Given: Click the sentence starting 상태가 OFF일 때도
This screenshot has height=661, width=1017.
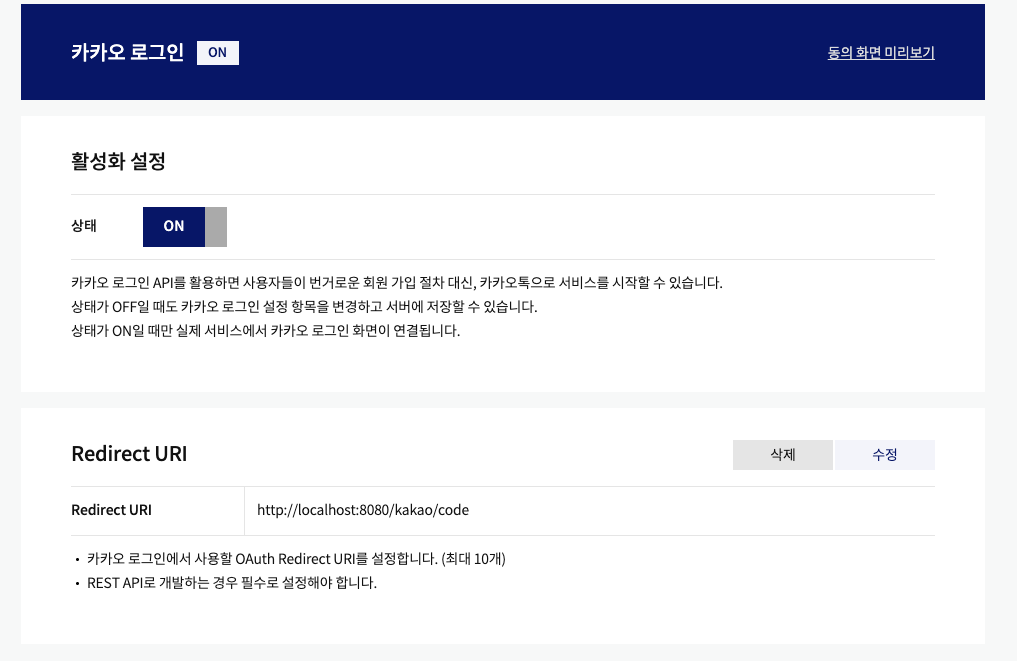Looking at the screenshot, I should (304, 307).
